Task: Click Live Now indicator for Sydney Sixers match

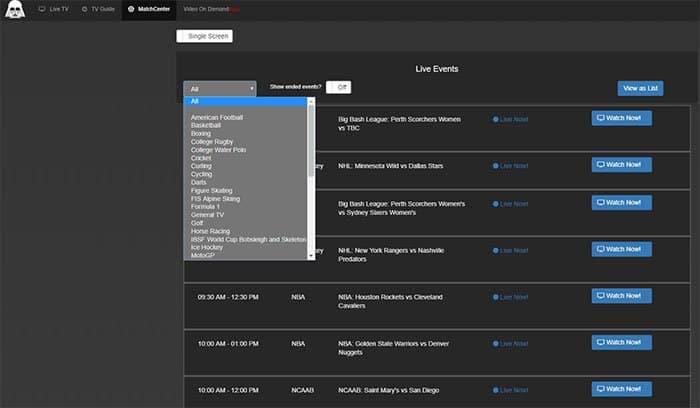Action: [510, 204]
